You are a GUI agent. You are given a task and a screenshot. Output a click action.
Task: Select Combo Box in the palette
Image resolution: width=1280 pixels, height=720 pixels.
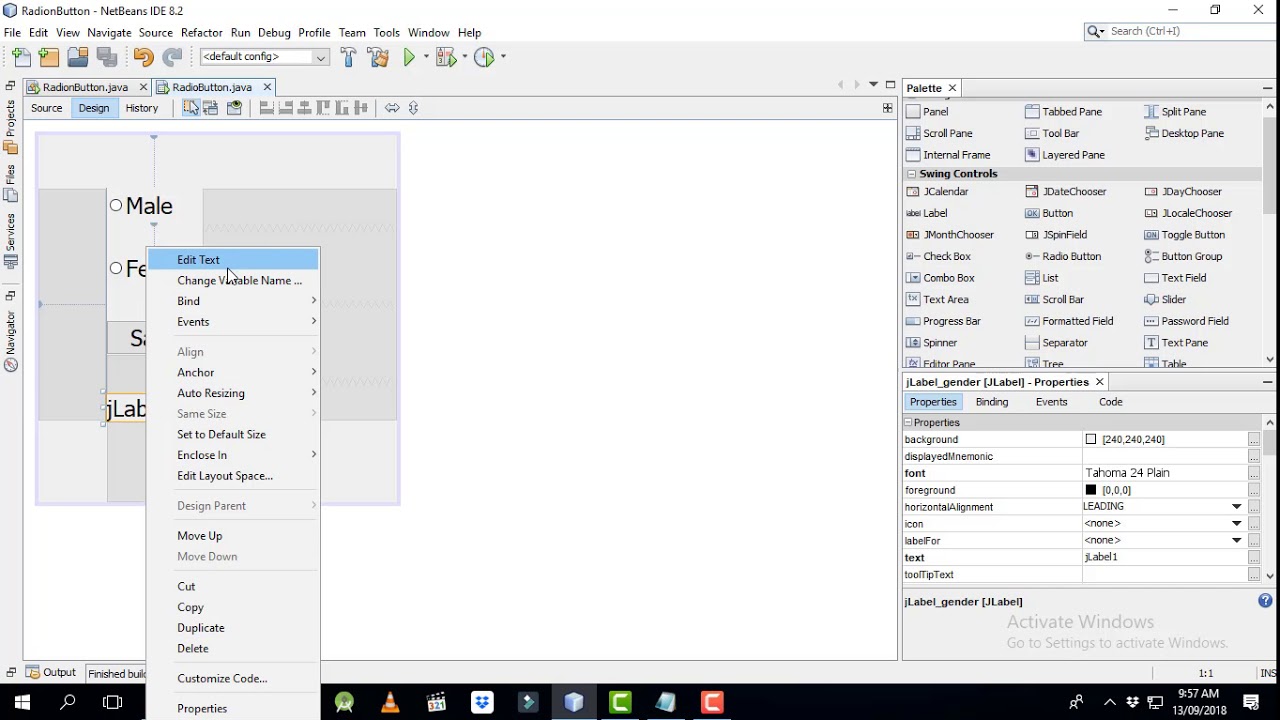coord(940,278)
